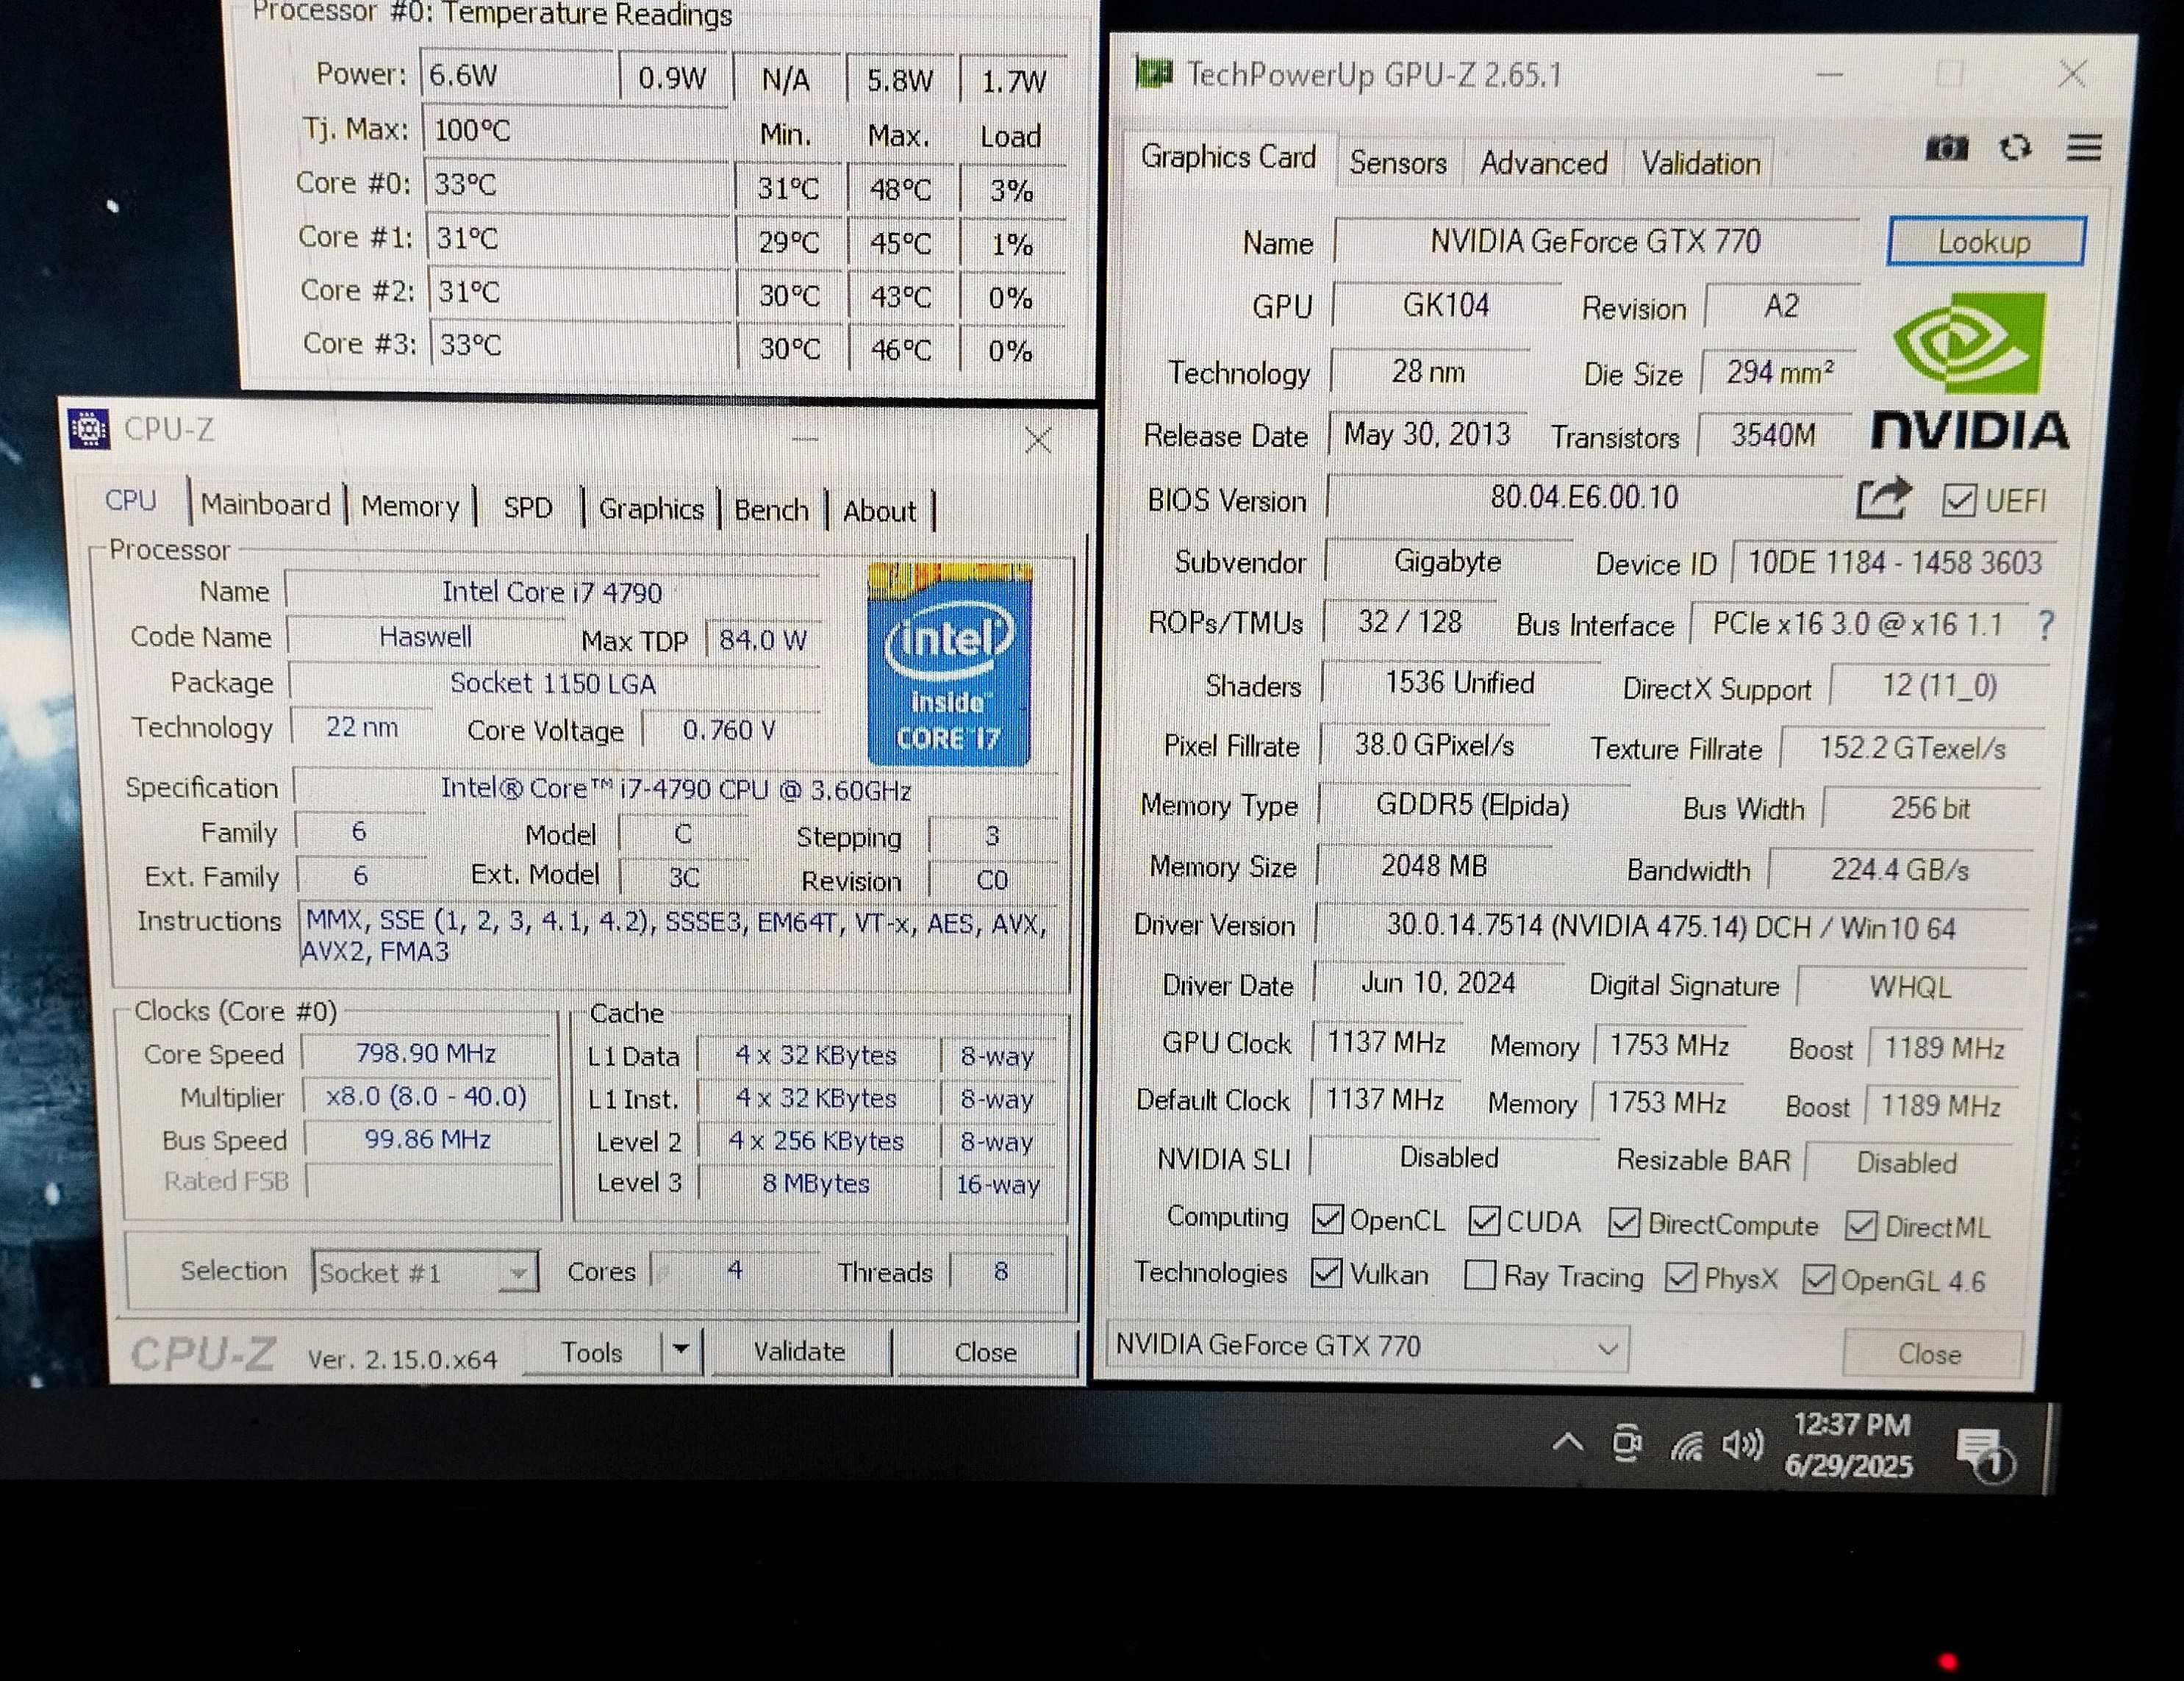The height and width of the screenshot is (1681, 2184).
Task: Toggle the UEFI checkbox
Action: coord(1958,500)
